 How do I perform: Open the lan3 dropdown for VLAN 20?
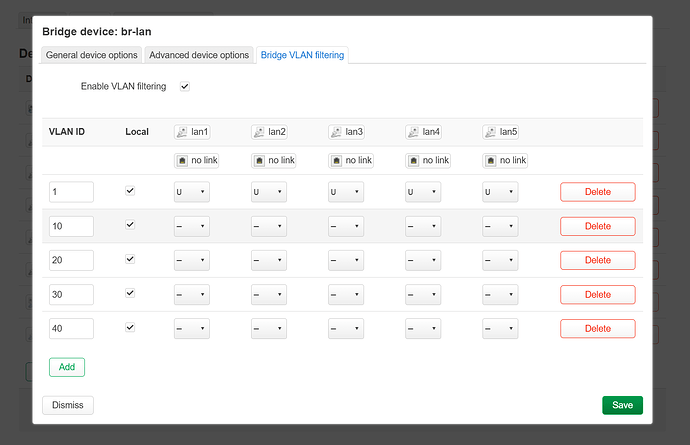click(345, 260)
